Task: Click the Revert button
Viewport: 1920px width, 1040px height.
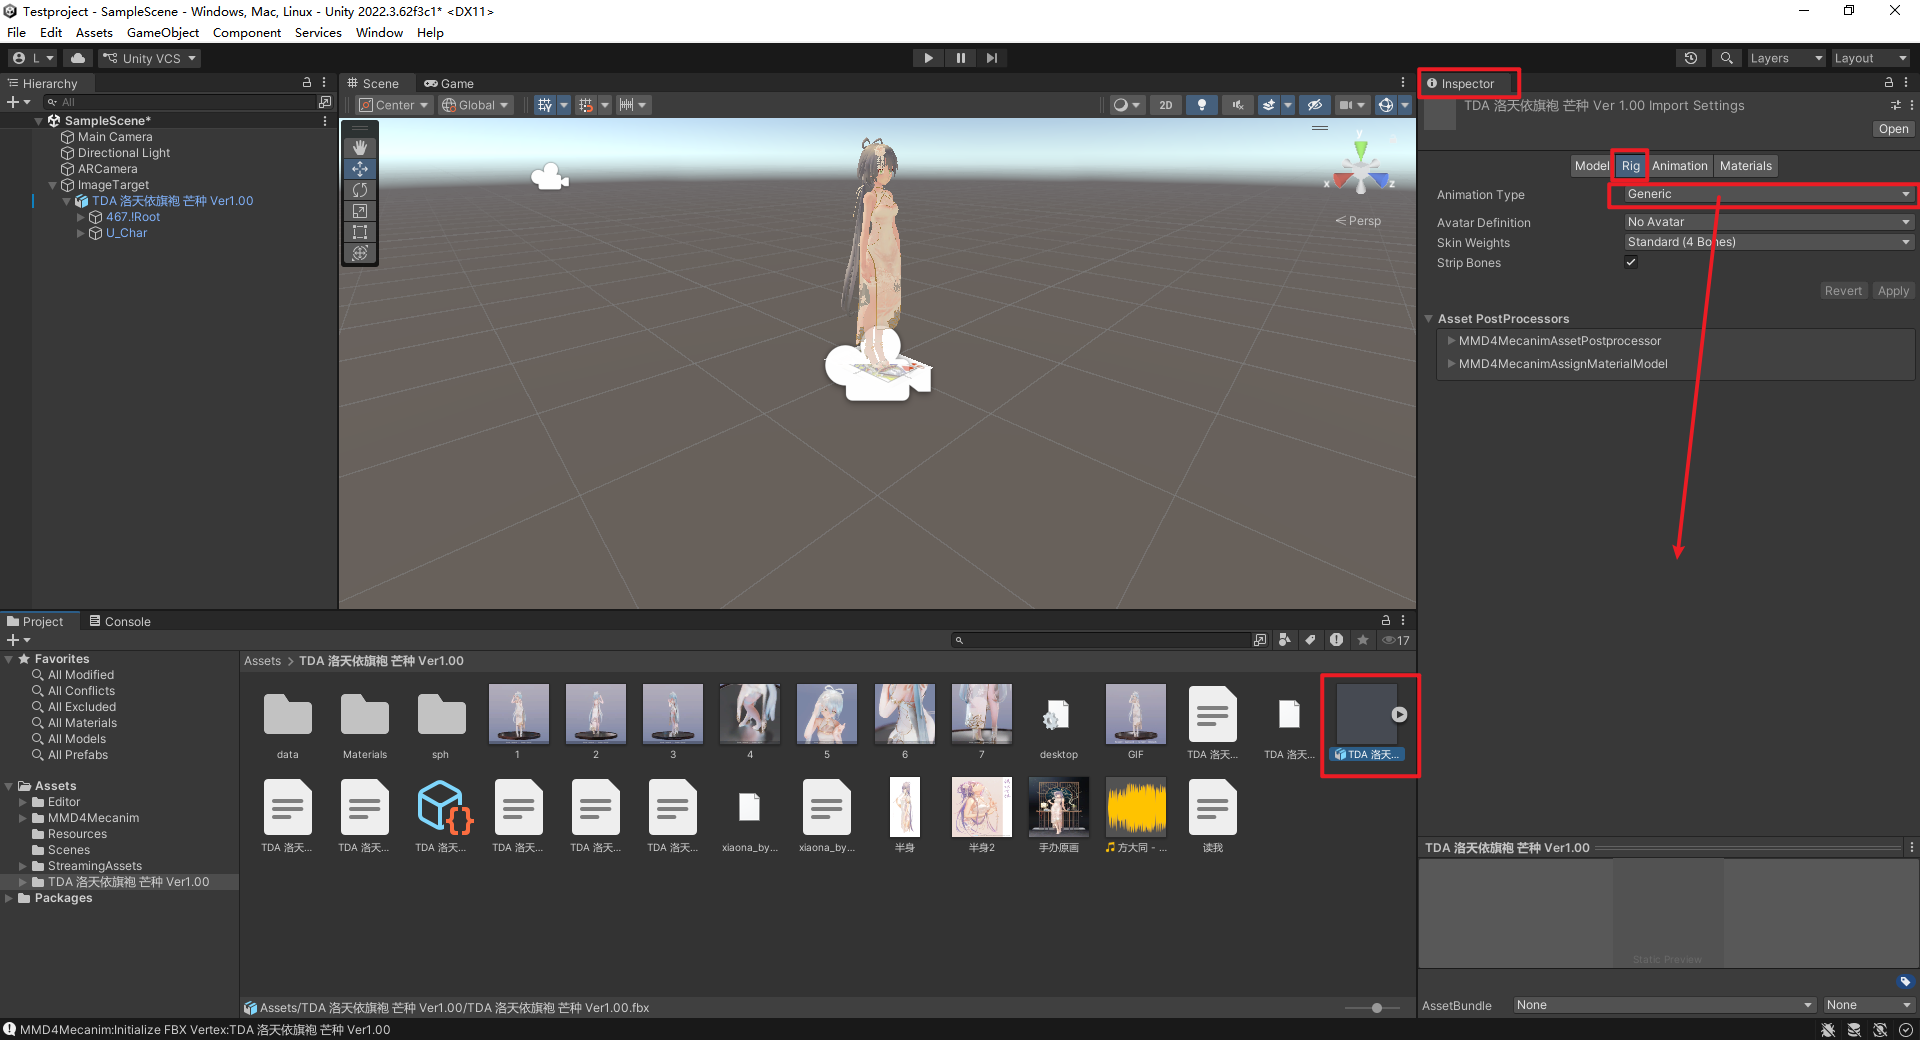Action: coord(1843,291)
